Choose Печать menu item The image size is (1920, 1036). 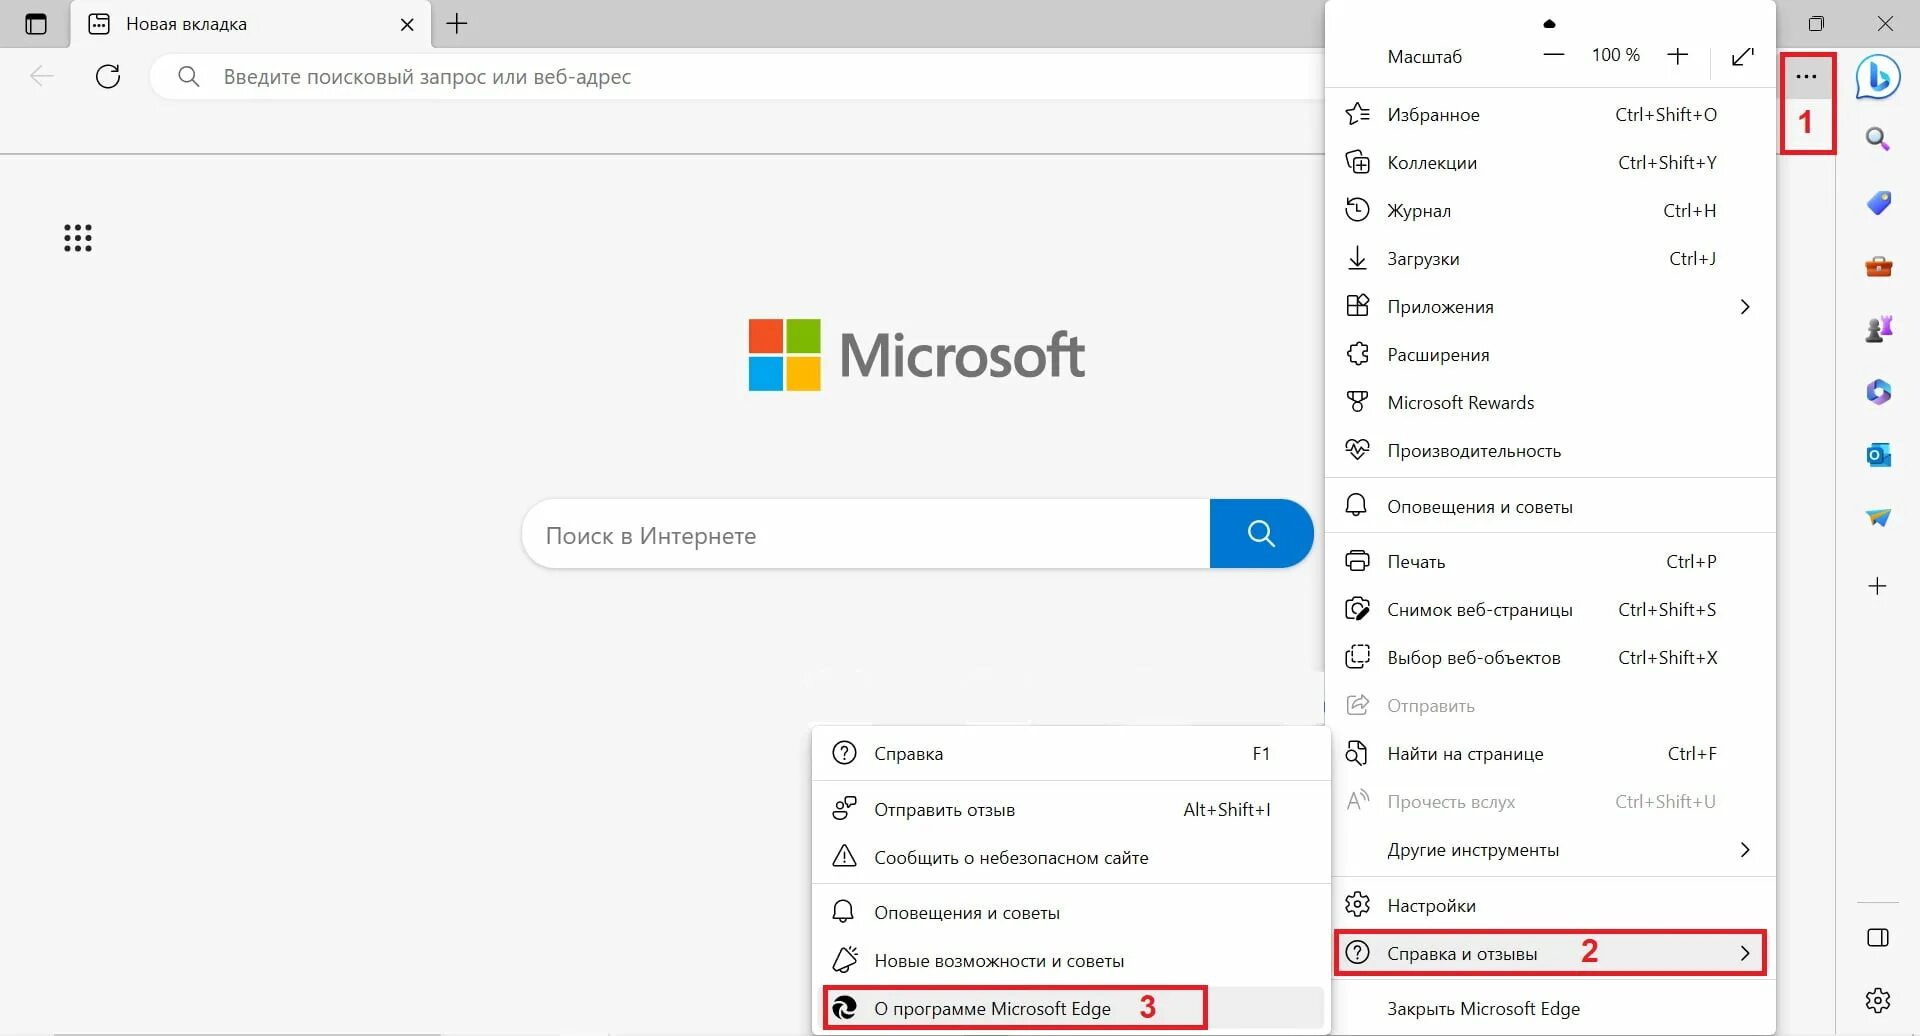1550,561
